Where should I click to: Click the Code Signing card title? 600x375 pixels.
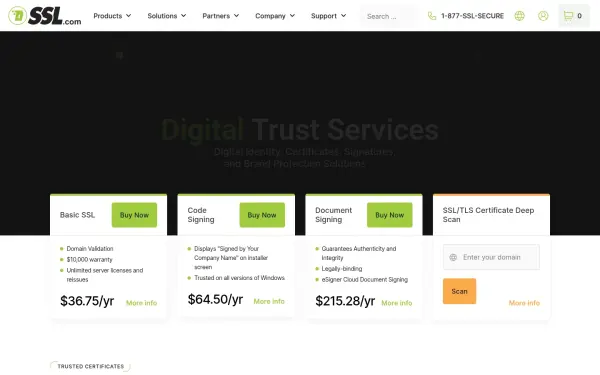(x=201, y=215)
